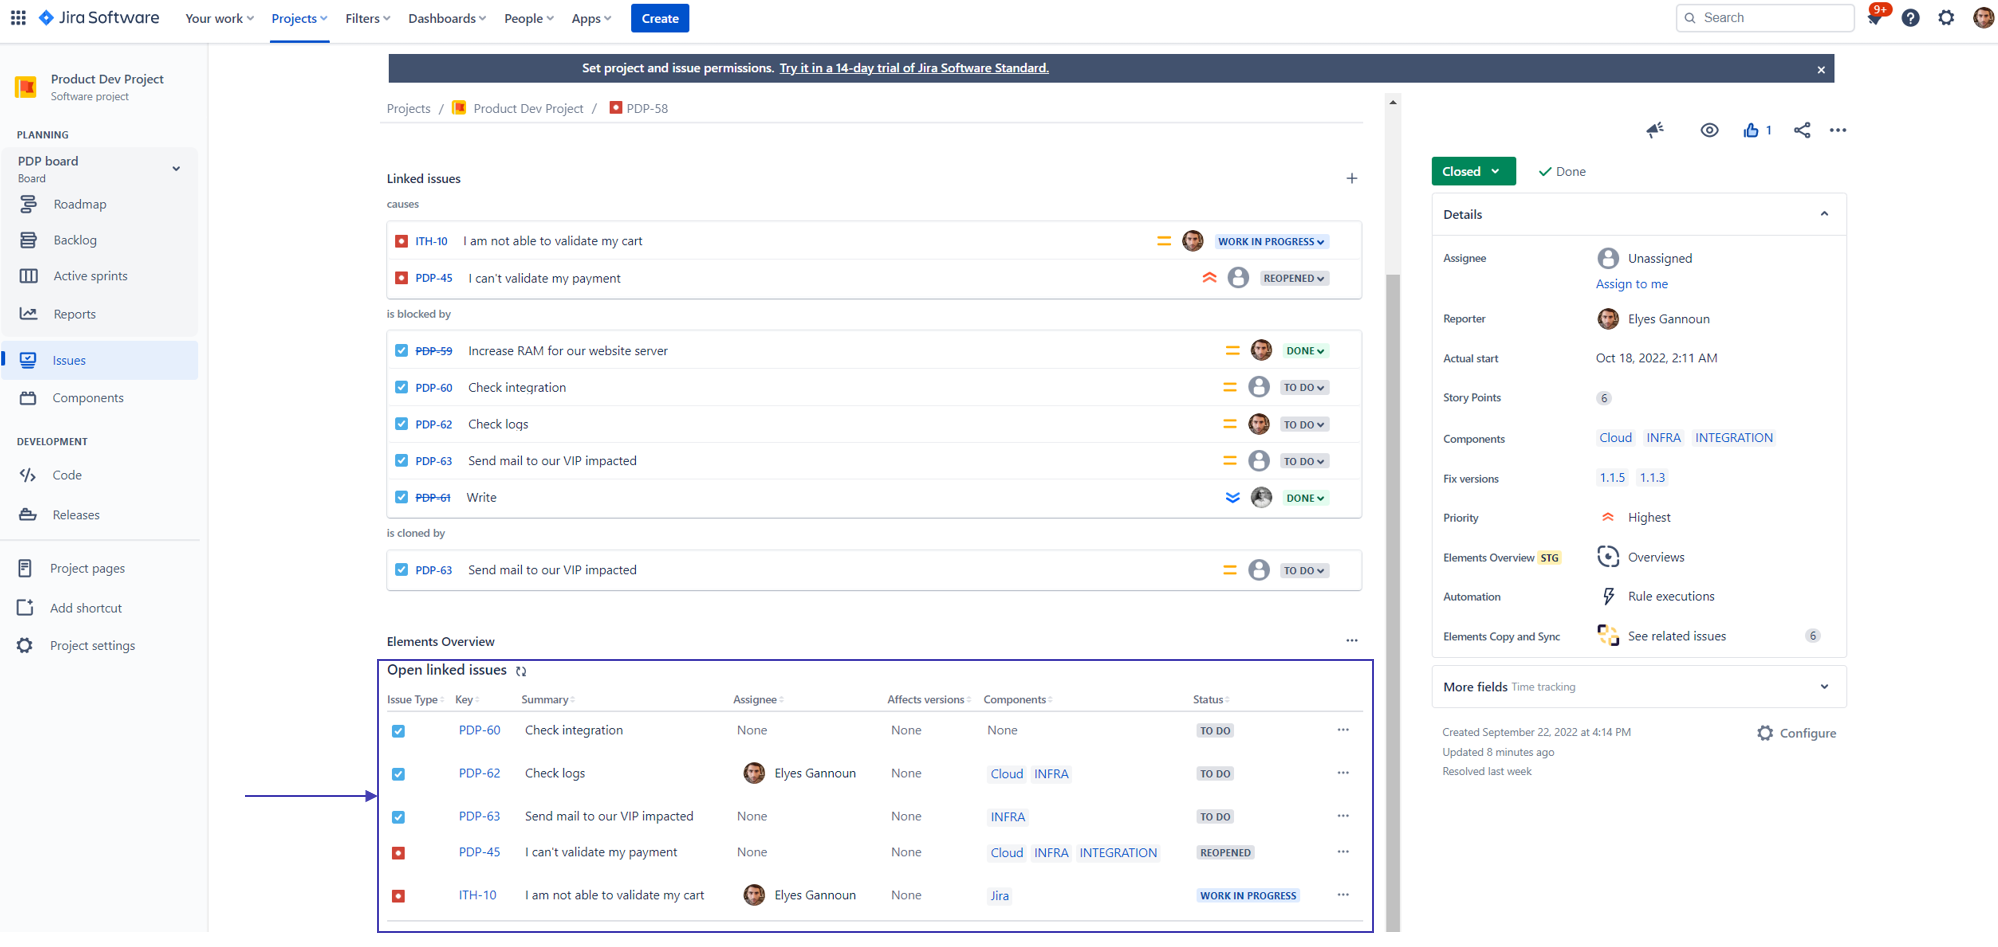Viewport: 1998px width, 947px height.
Task: Open the Dashboards menu
Action: (446, 18)
